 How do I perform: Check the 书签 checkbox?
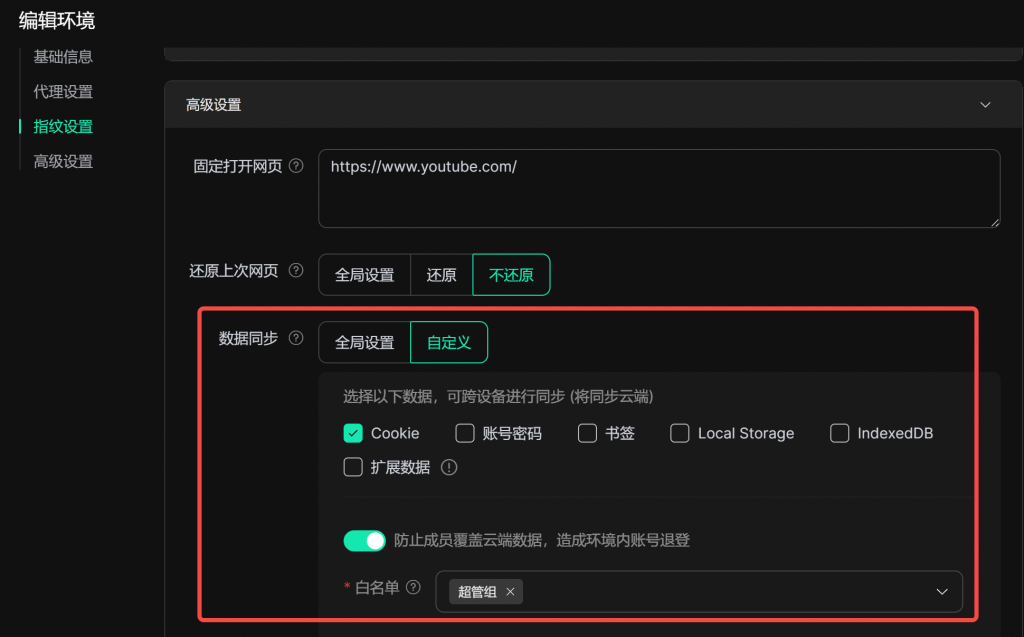point(587,433)
